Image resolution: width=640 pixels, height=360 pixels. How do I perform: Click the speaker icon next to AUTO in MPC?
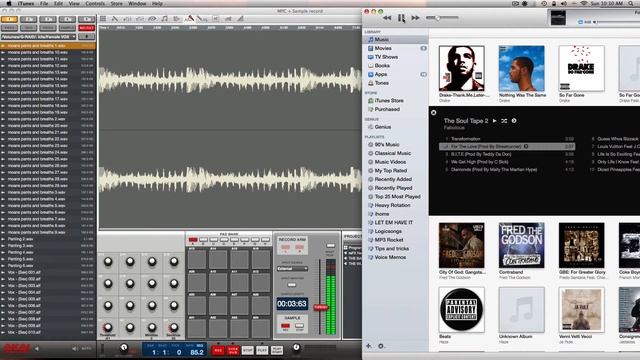pyautogui.click(x=75, y=349)
